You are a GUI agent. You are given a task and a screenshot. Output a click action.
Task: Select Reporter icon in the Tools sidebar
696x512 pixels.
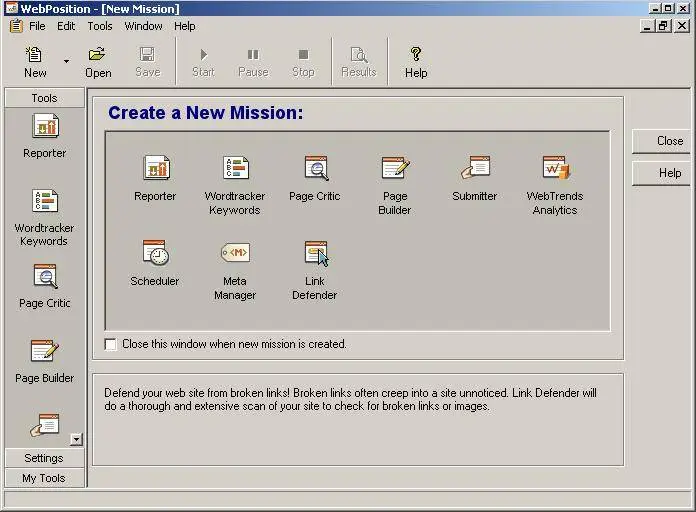[45, 135]
